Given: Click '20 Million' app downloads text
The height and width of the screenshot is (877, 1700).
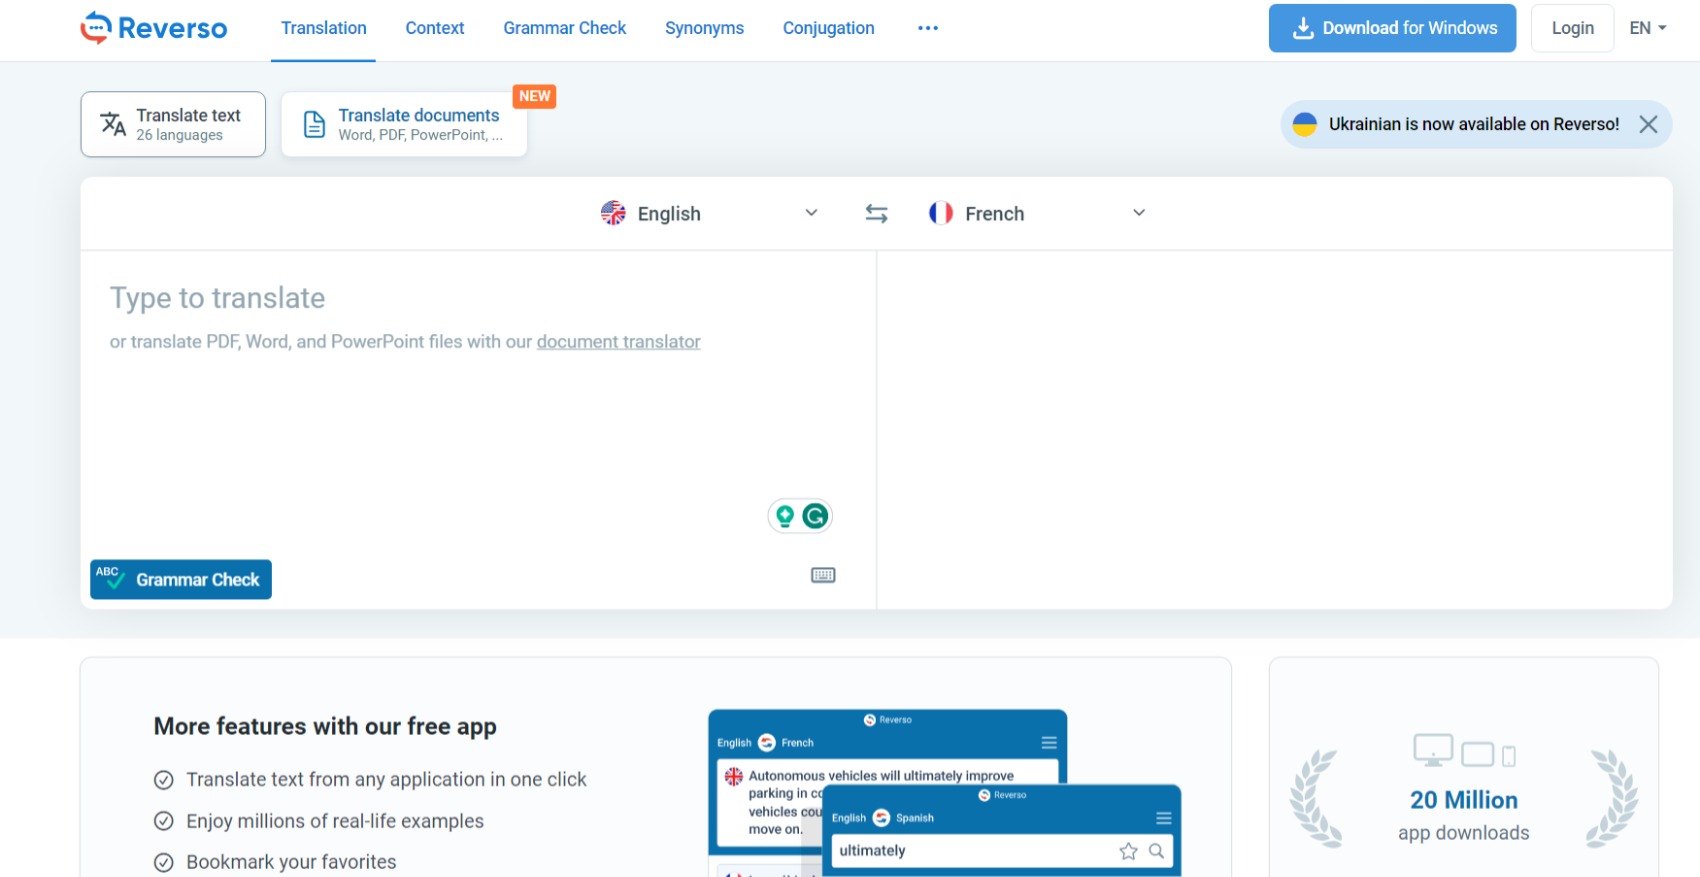Looking at the screenshot, I should click(1464, 800).
